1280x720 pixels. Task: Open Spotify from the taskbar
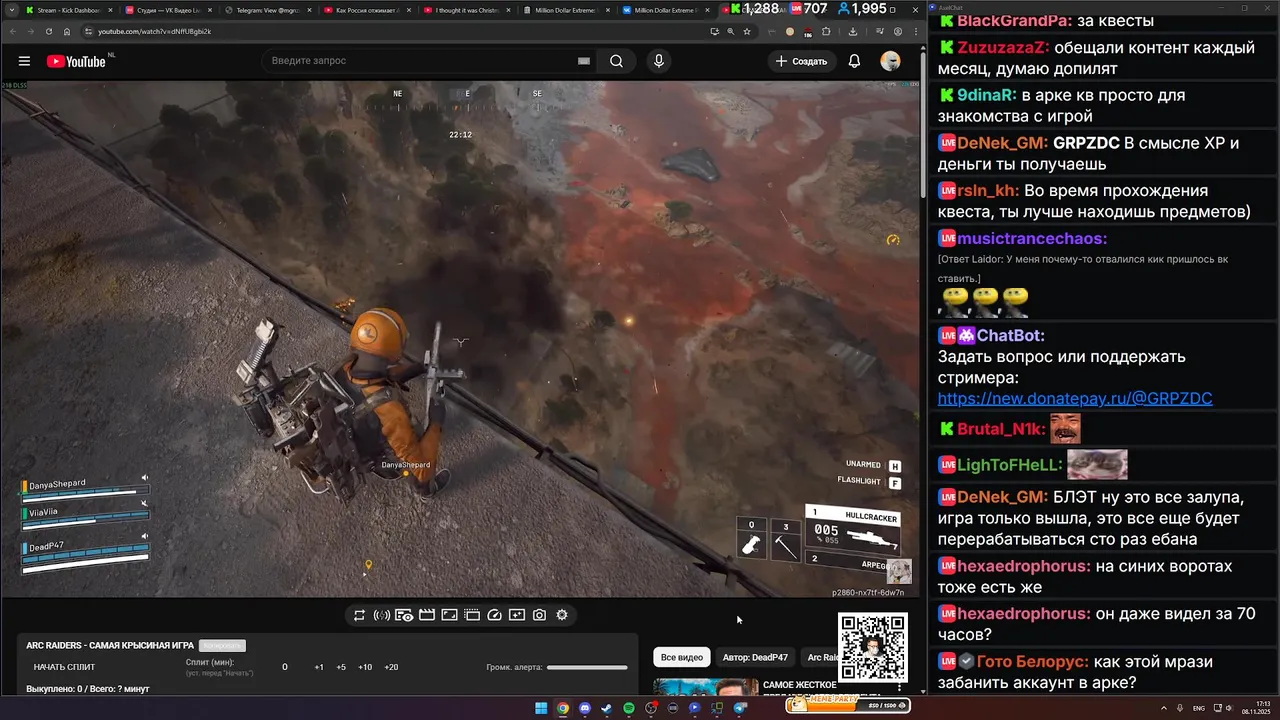[x=629, y=708]
